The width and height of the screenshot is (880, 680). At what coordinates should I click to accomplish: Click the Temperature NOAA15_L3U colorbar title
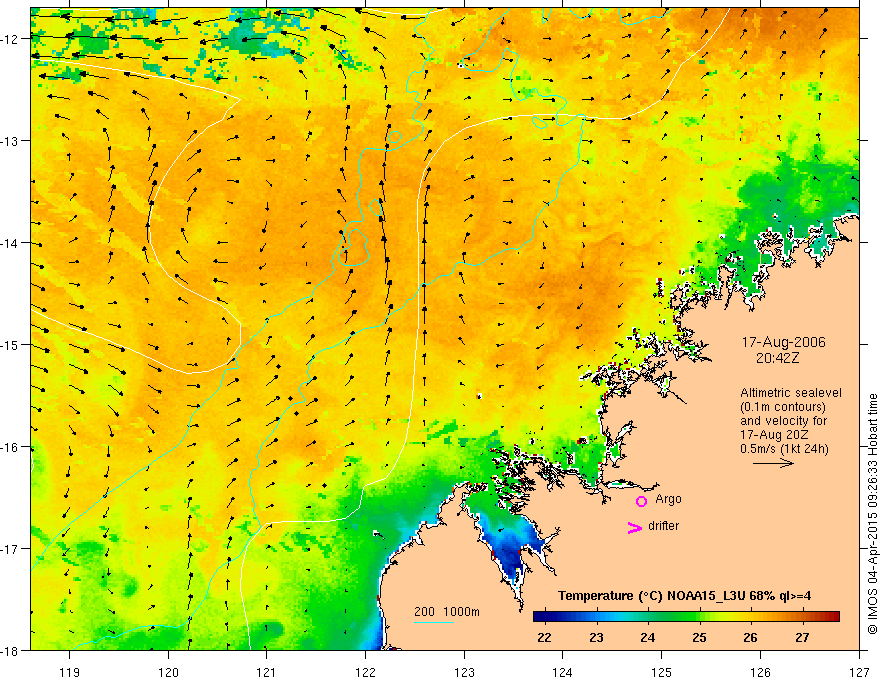684,596
